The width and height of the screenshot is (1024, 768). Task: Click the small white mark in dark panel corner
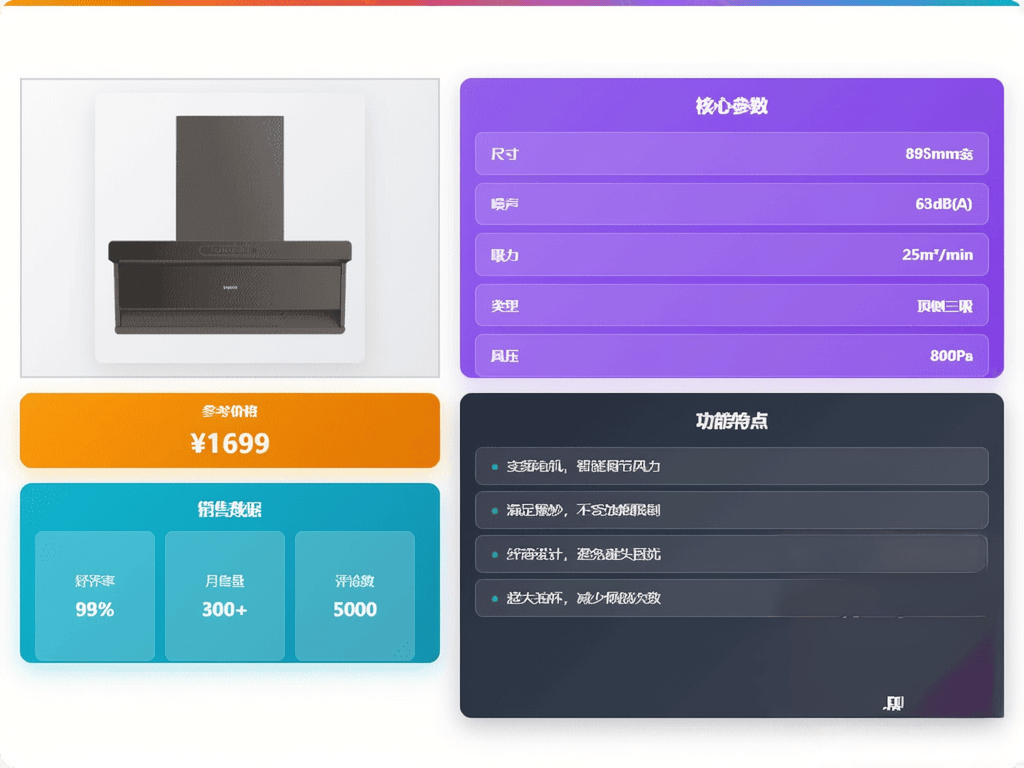click(x=894, y=704)
